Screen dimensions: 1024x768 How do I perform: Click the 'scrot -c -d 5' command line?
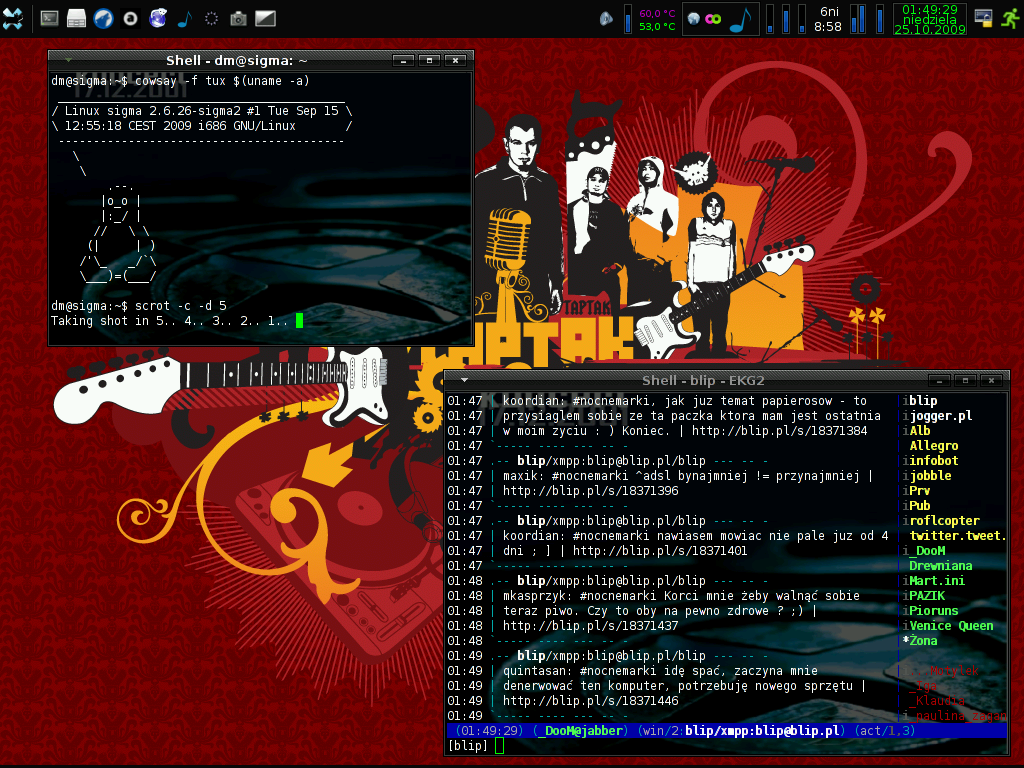pos(180,306)
